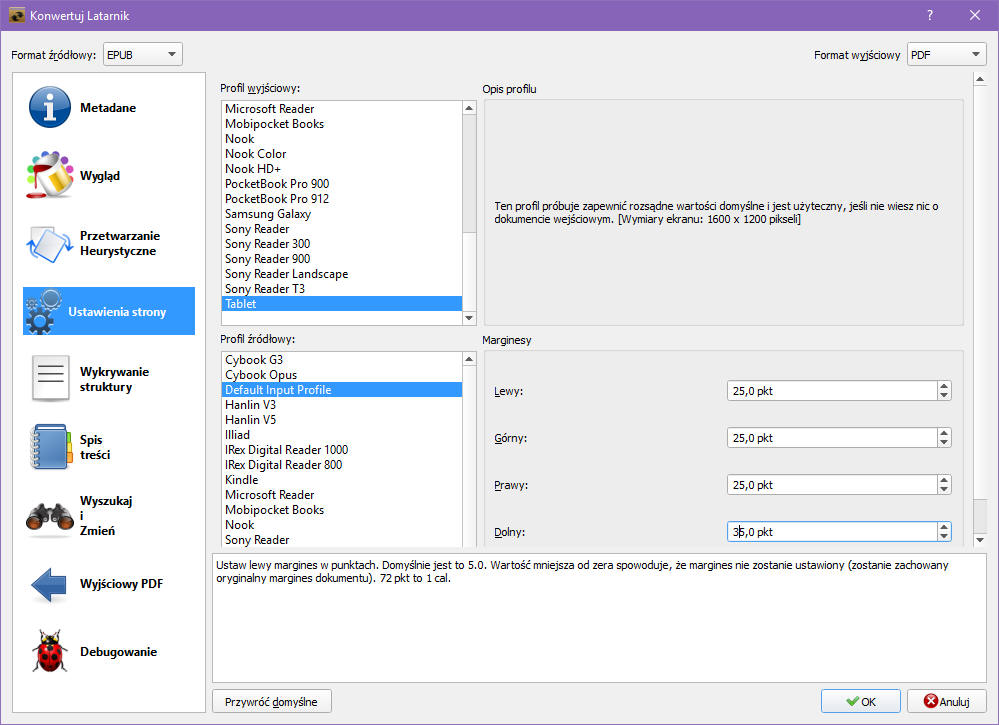Expand the Format wyjściowy PDF dropdown

945,55
